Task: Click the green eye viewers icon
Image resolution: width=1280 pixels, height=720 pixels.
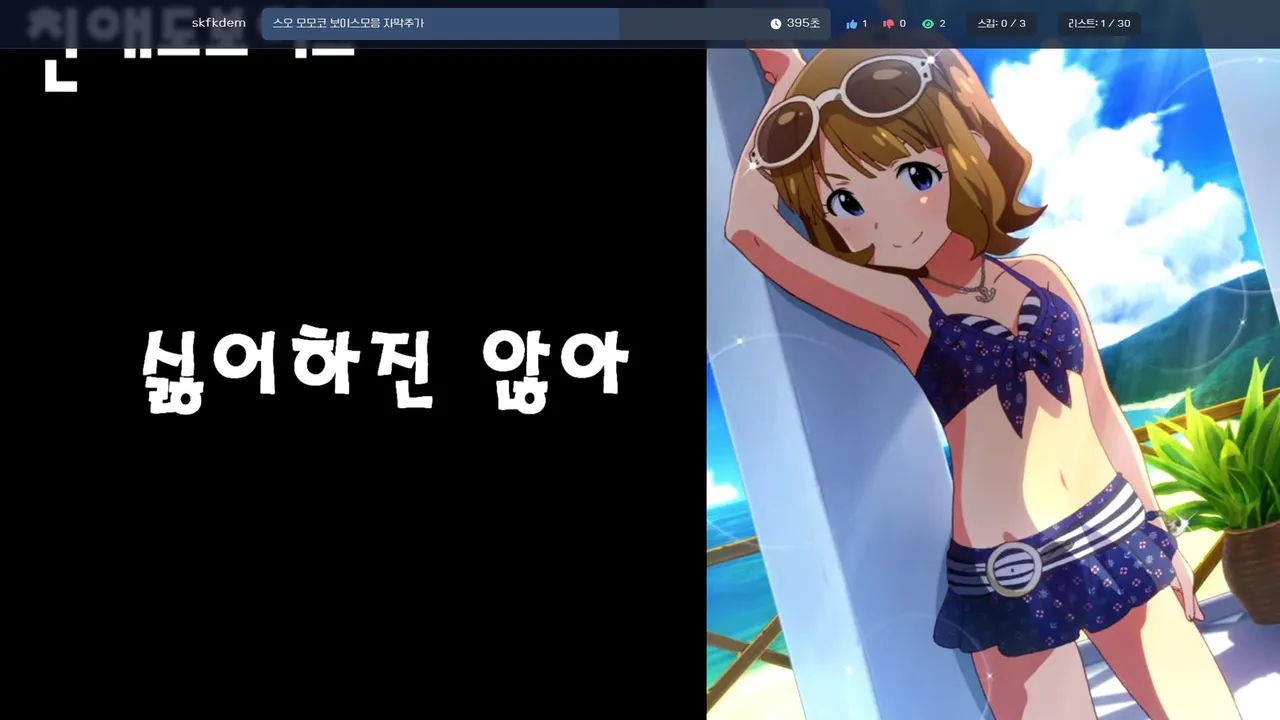Action: pos(927,24)
